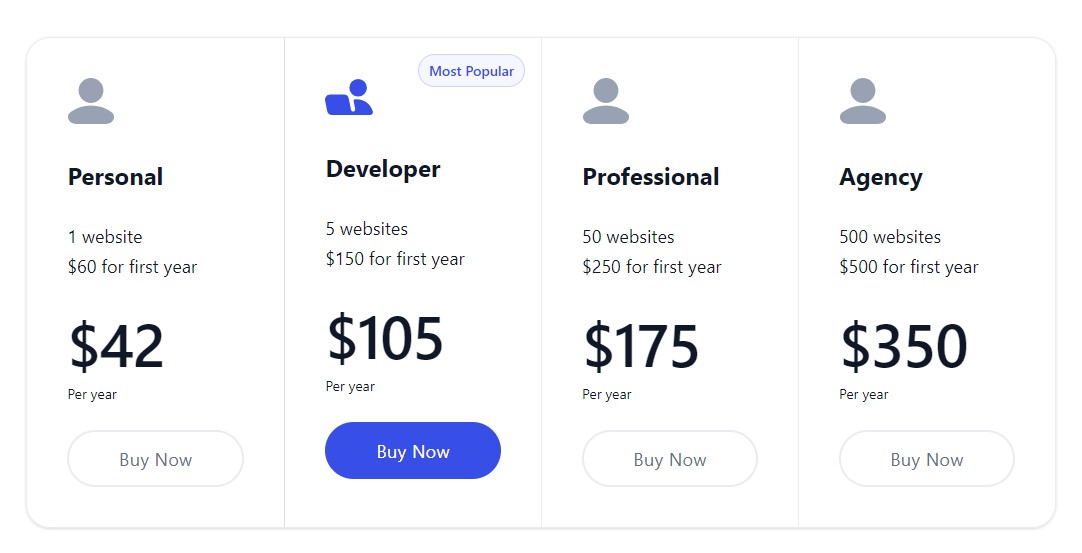Screen dimensions: 1082x553
Task: Buy the Developer plan now
Action: [x=413, y=451]
